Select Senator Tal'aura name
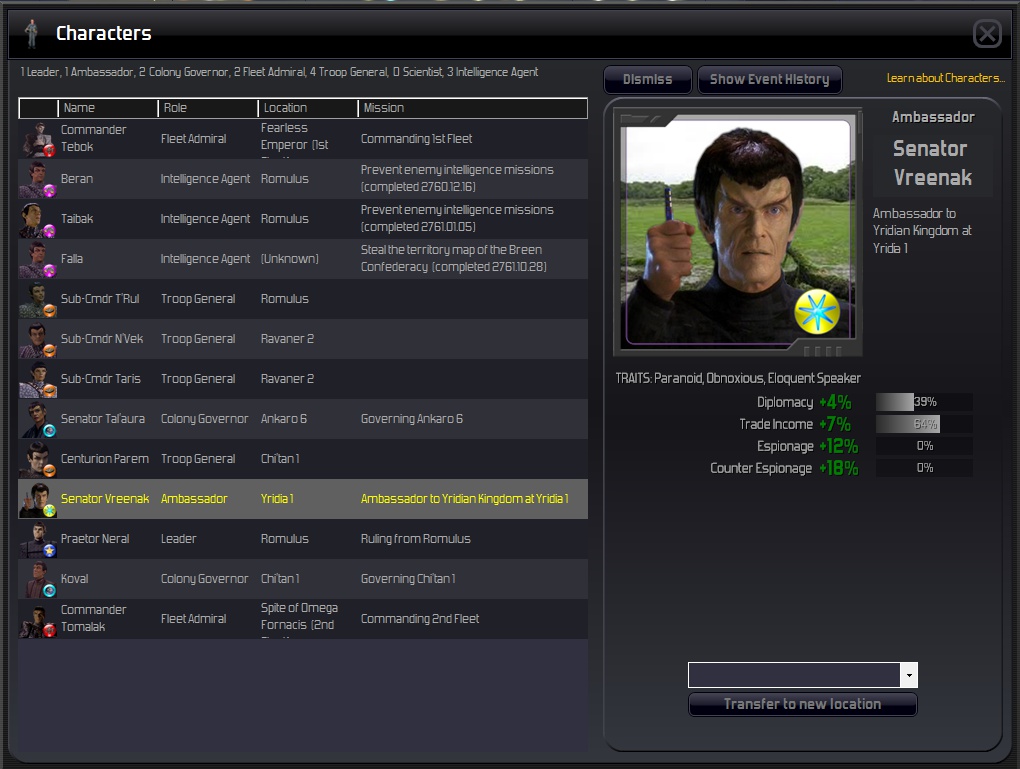1020x769 pixels. tap(103, 419)
